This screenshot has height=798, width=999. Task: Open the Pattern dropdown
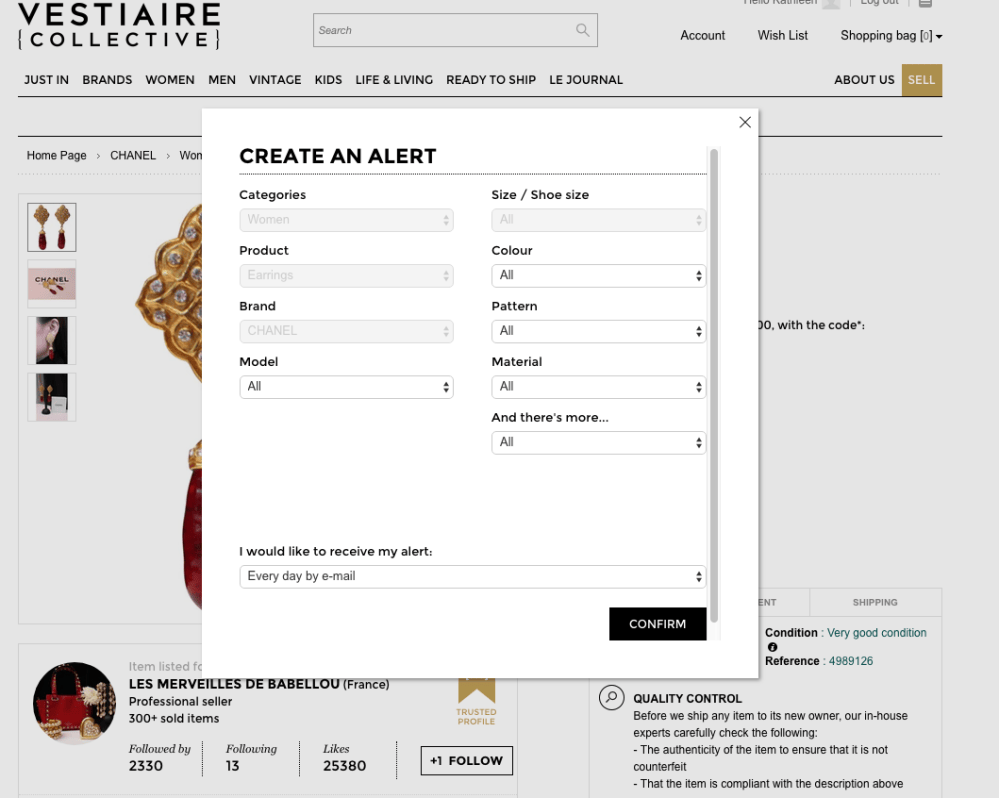pos(598,331)
